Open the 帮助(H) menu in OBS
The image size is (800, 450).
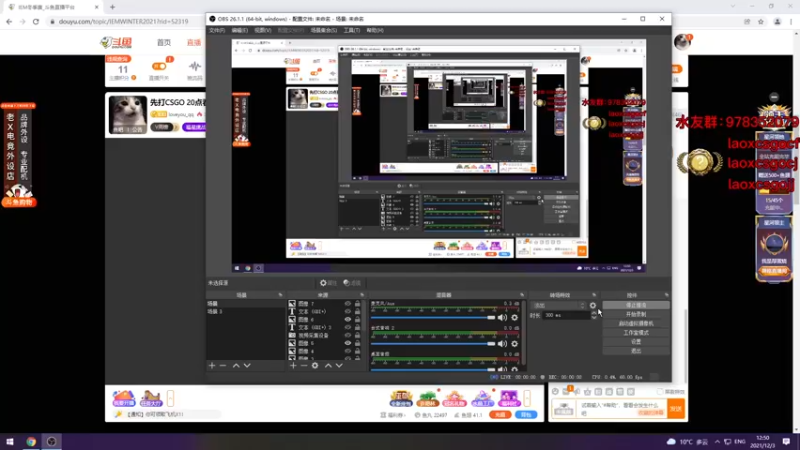pyautogui.click(x=374, y=31)
